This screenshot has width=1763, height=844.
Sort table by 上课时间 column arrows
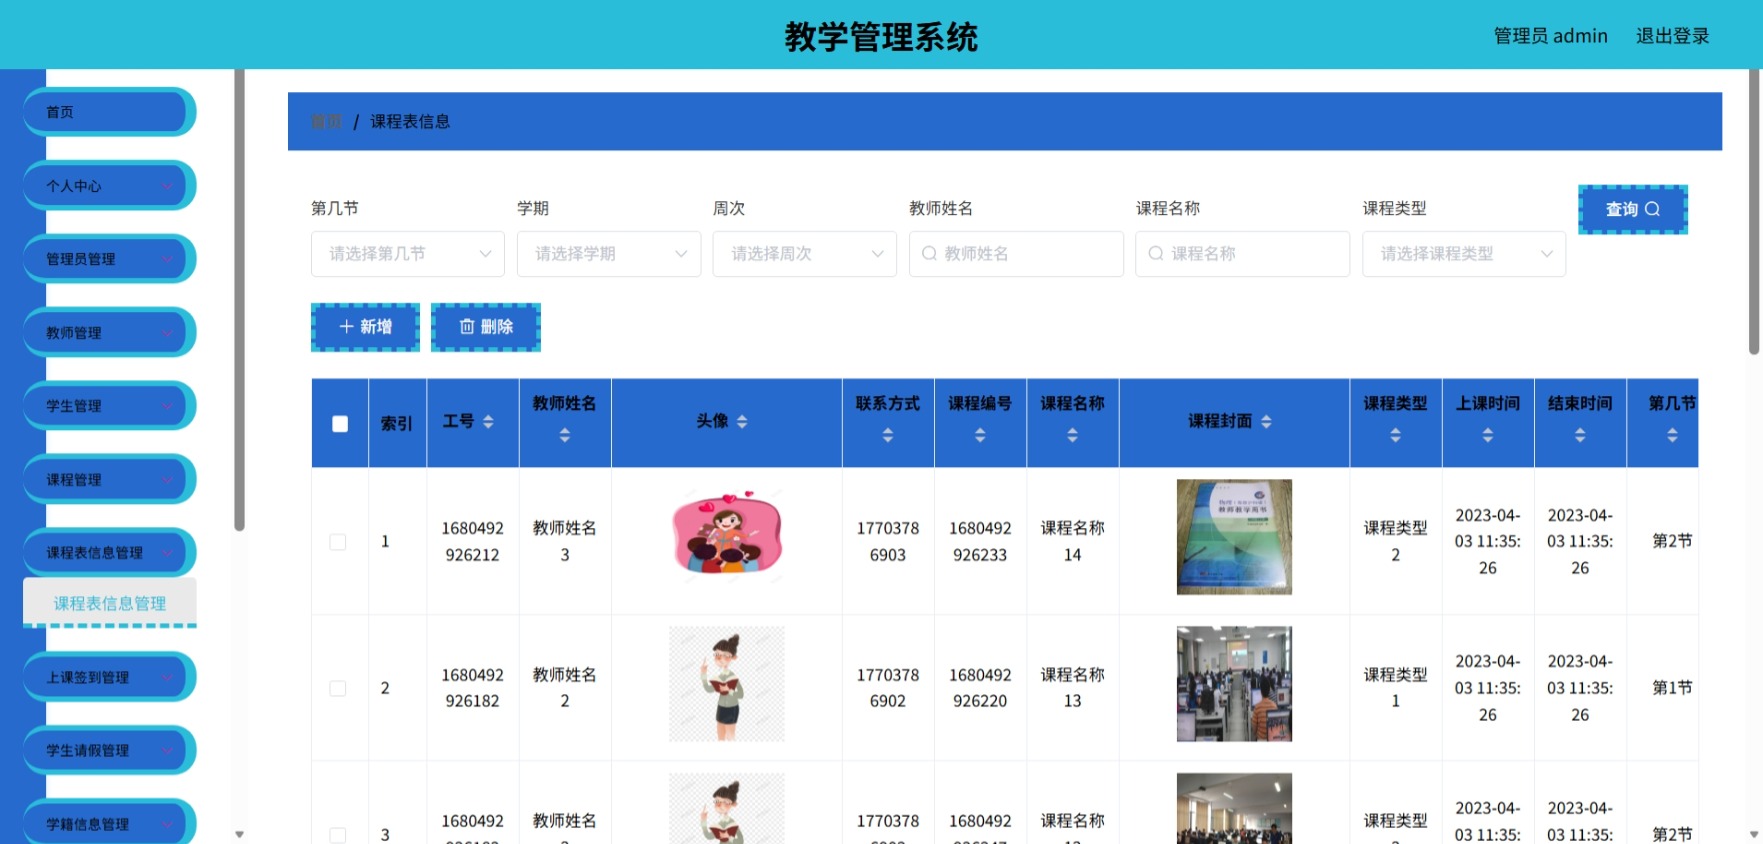click(1487, 435)
